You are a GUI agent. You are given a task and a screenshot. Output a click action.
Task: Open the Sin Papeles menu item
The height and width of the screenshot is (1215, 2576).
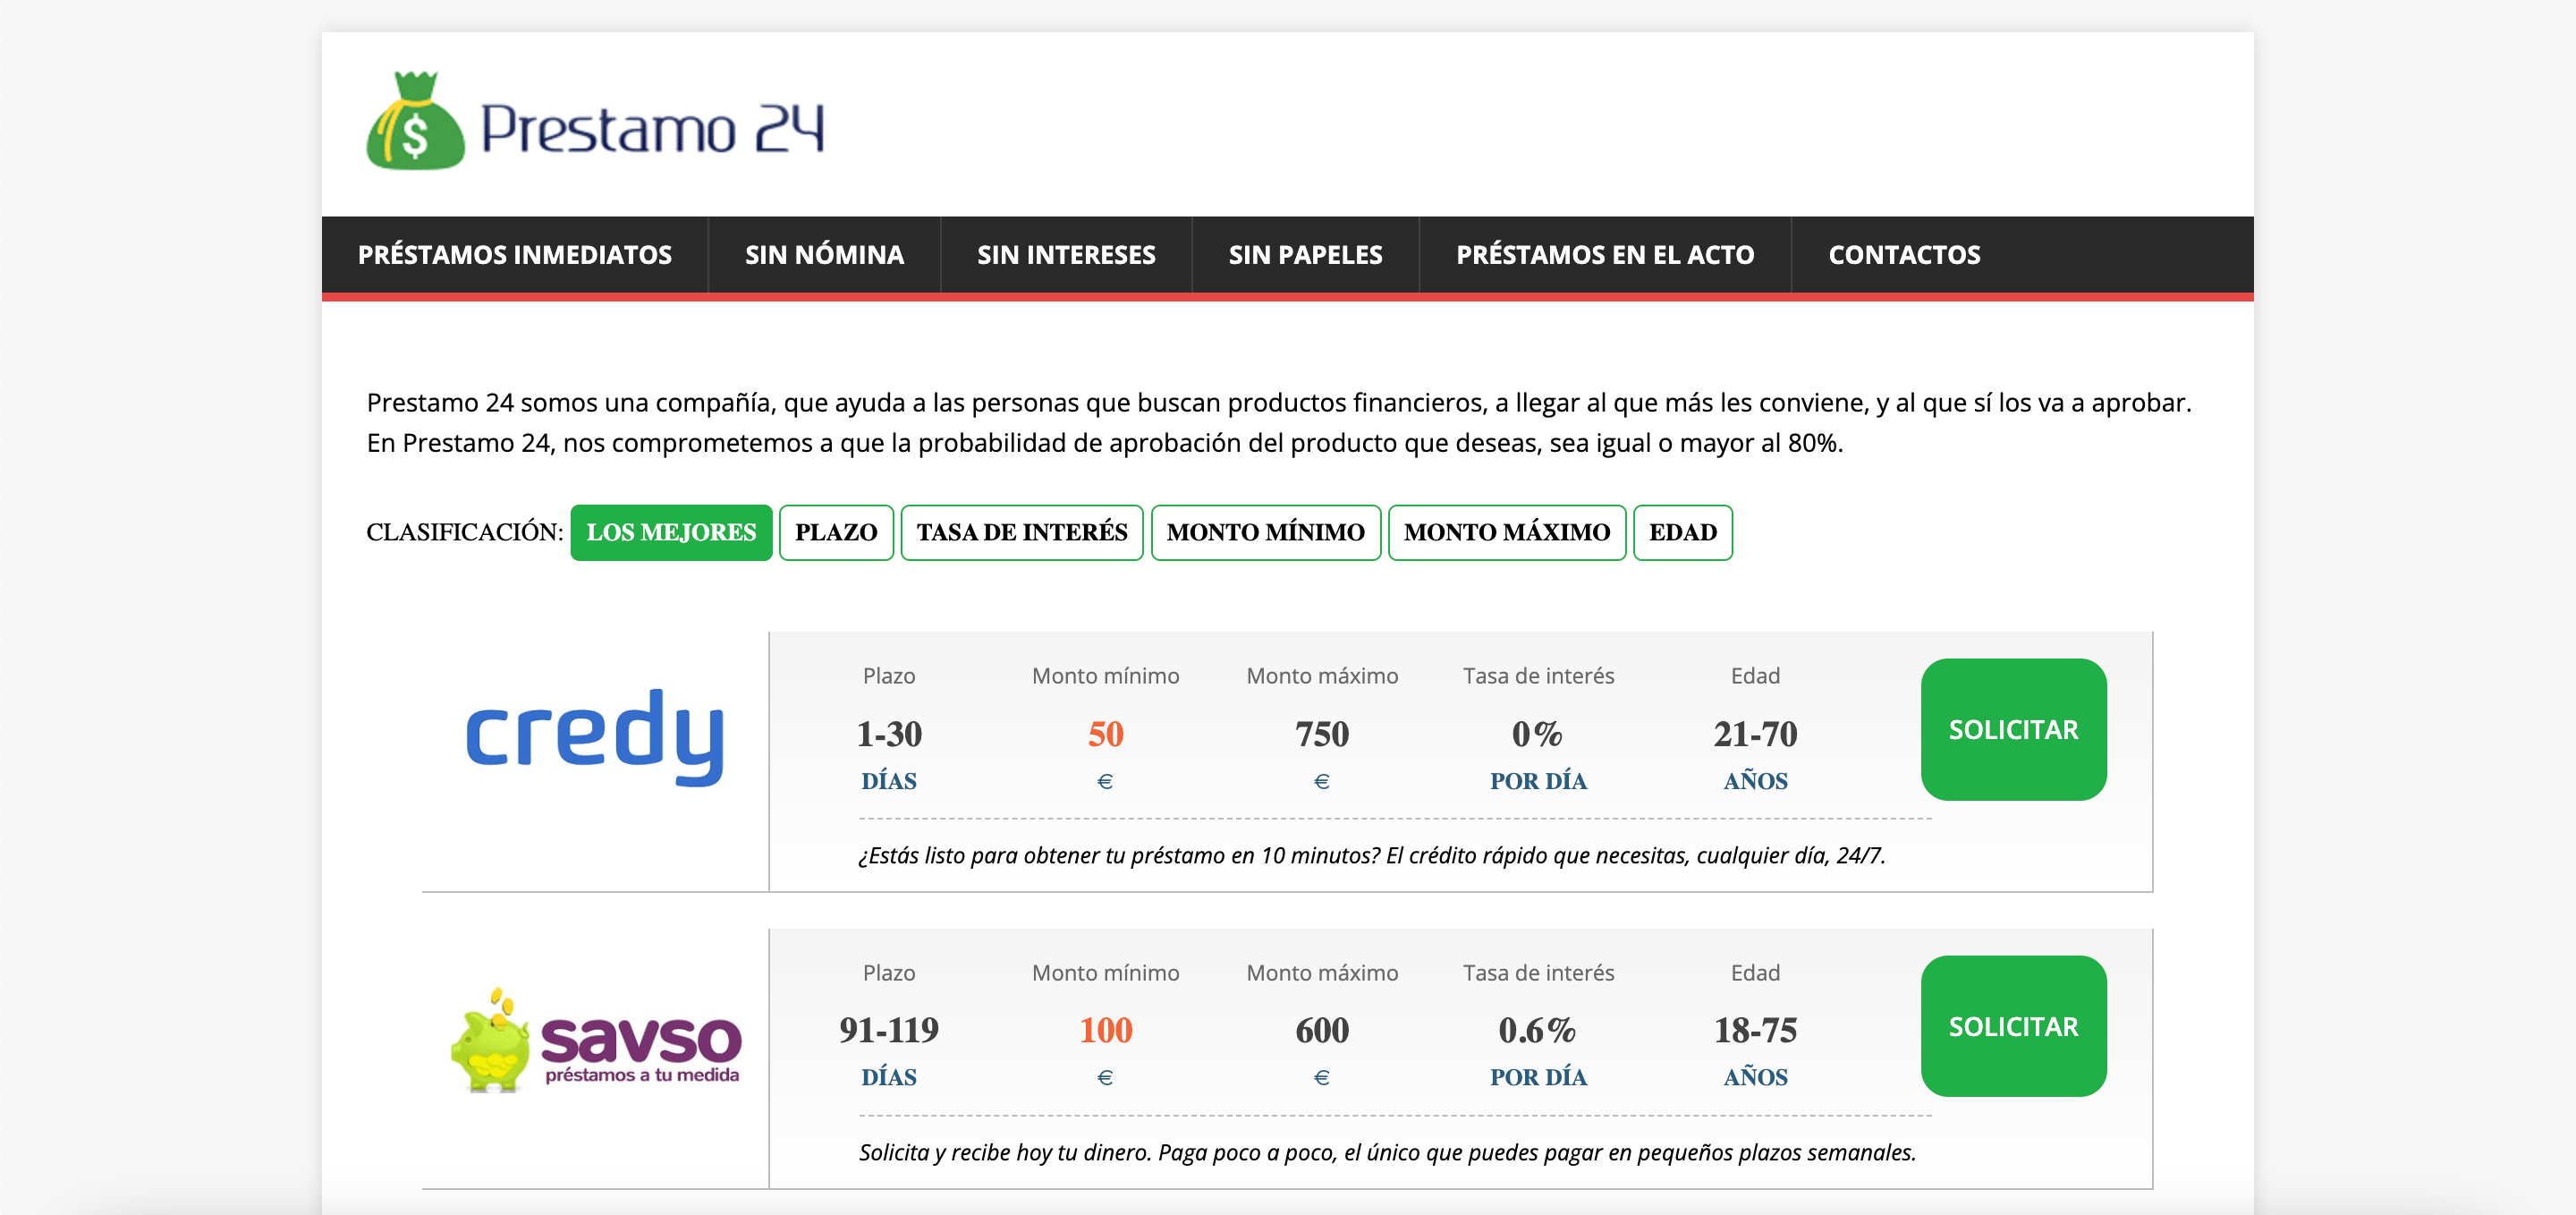(x=1305, y=254)
